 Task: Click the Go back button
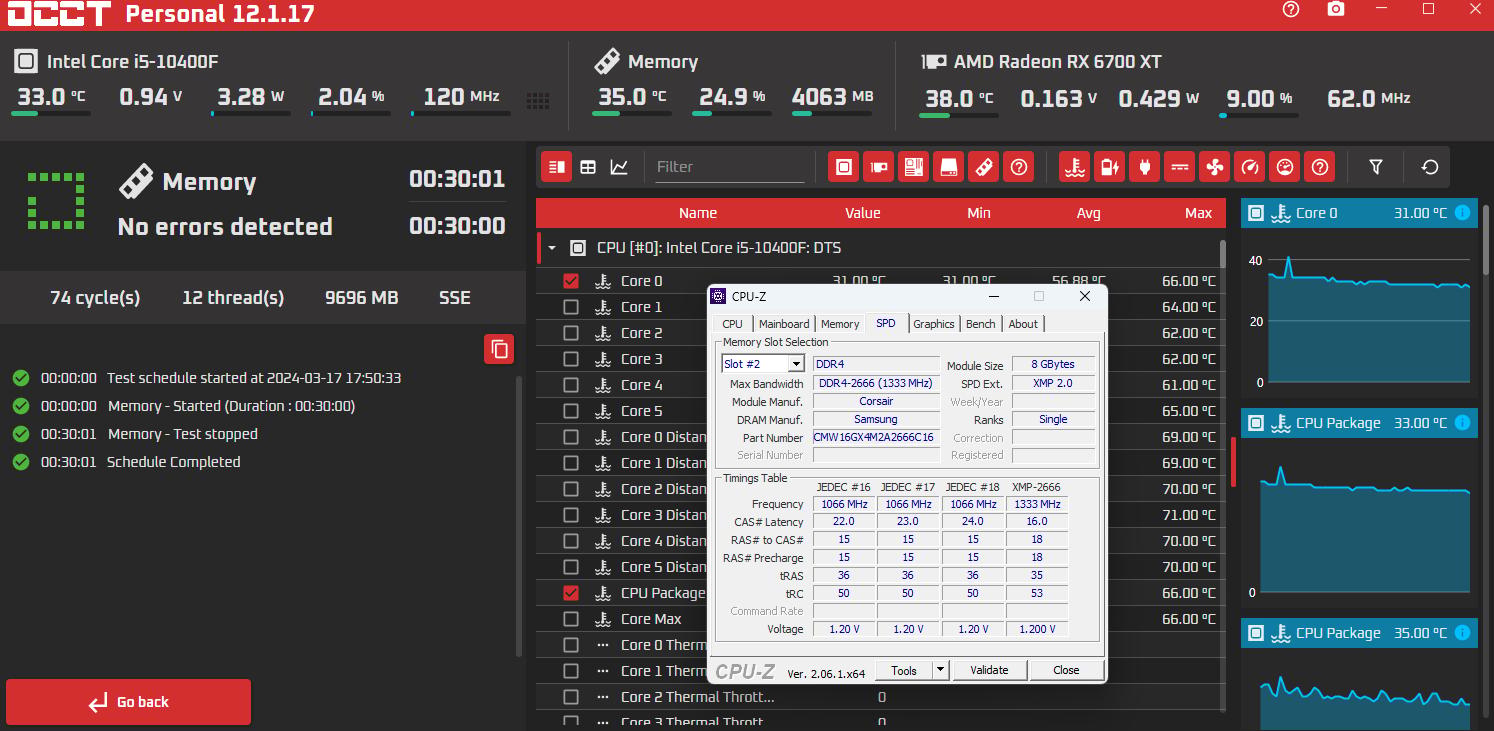click(x=128, y=702)
